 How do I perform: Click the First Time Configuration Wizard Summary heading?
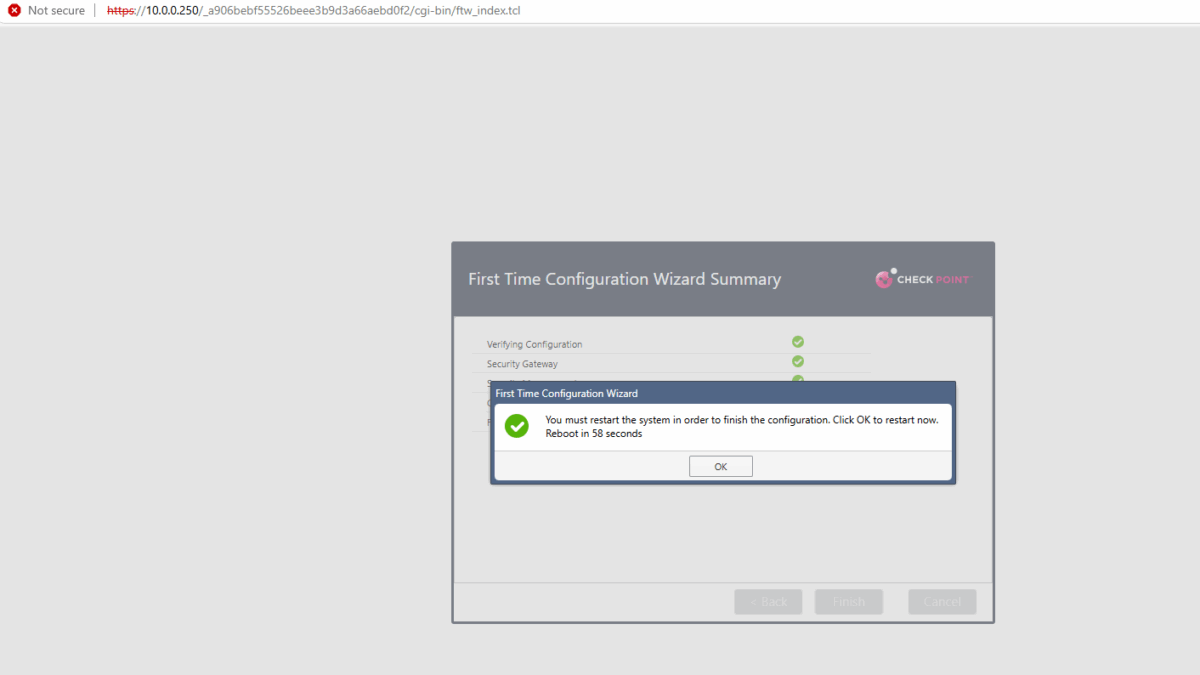624,279
